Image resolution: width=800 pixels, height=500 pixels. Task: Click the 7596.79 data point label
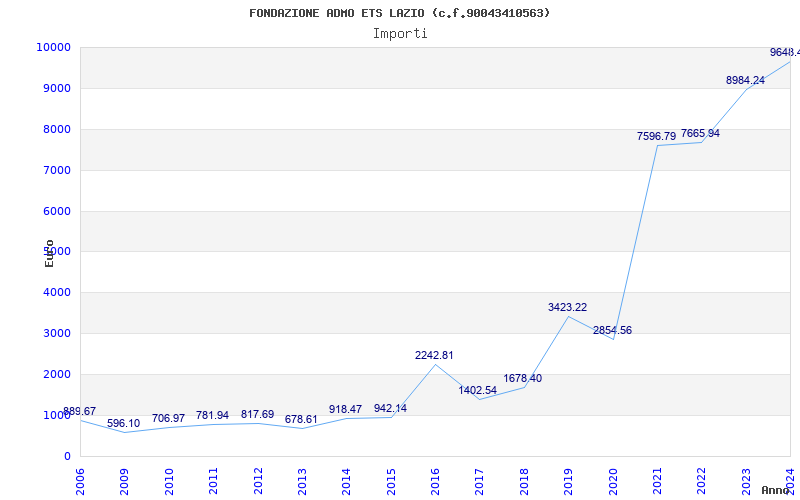[656, 136]
